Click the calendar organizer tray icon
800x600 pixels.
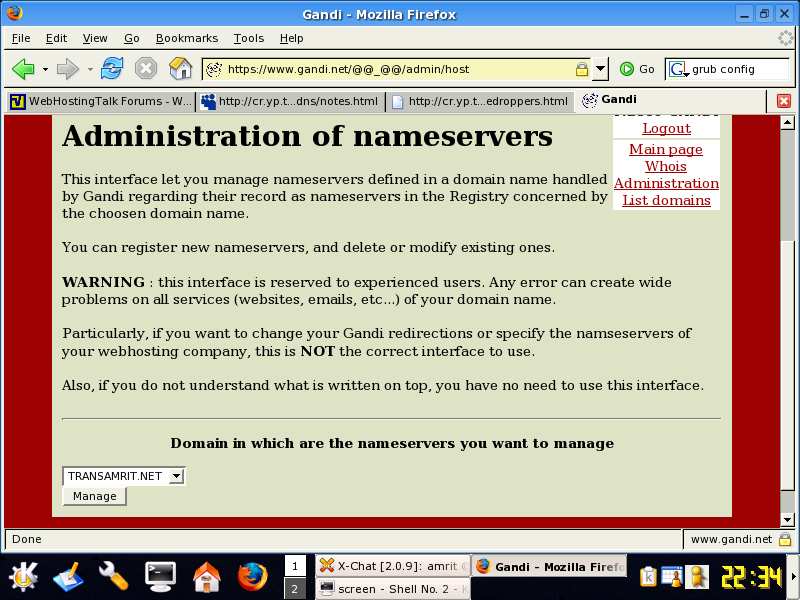pyautogui.click(x=672, y=577)
